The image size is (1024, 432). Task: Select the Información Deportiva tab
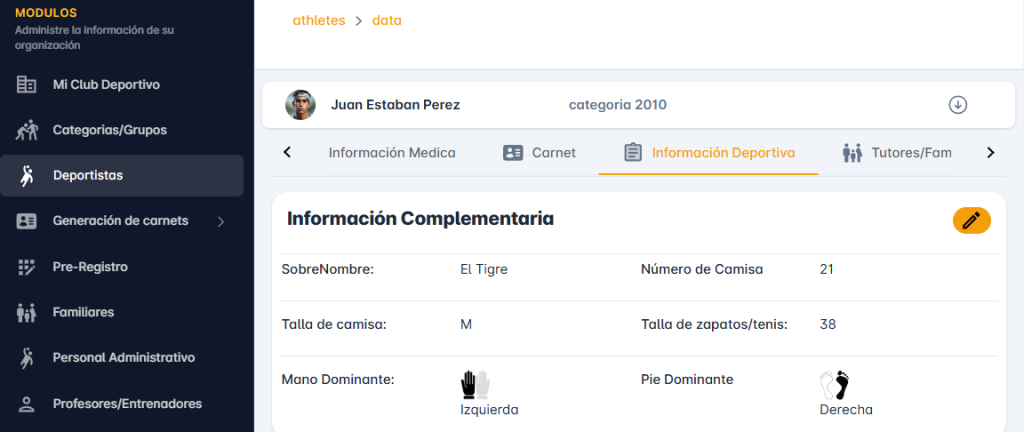click(709, 153)
